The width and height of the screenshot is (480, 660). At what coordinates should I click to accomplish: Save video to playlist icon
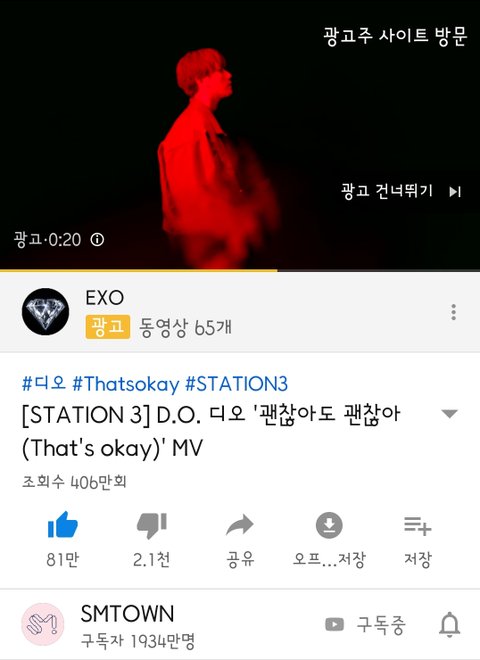click(417, 526)
